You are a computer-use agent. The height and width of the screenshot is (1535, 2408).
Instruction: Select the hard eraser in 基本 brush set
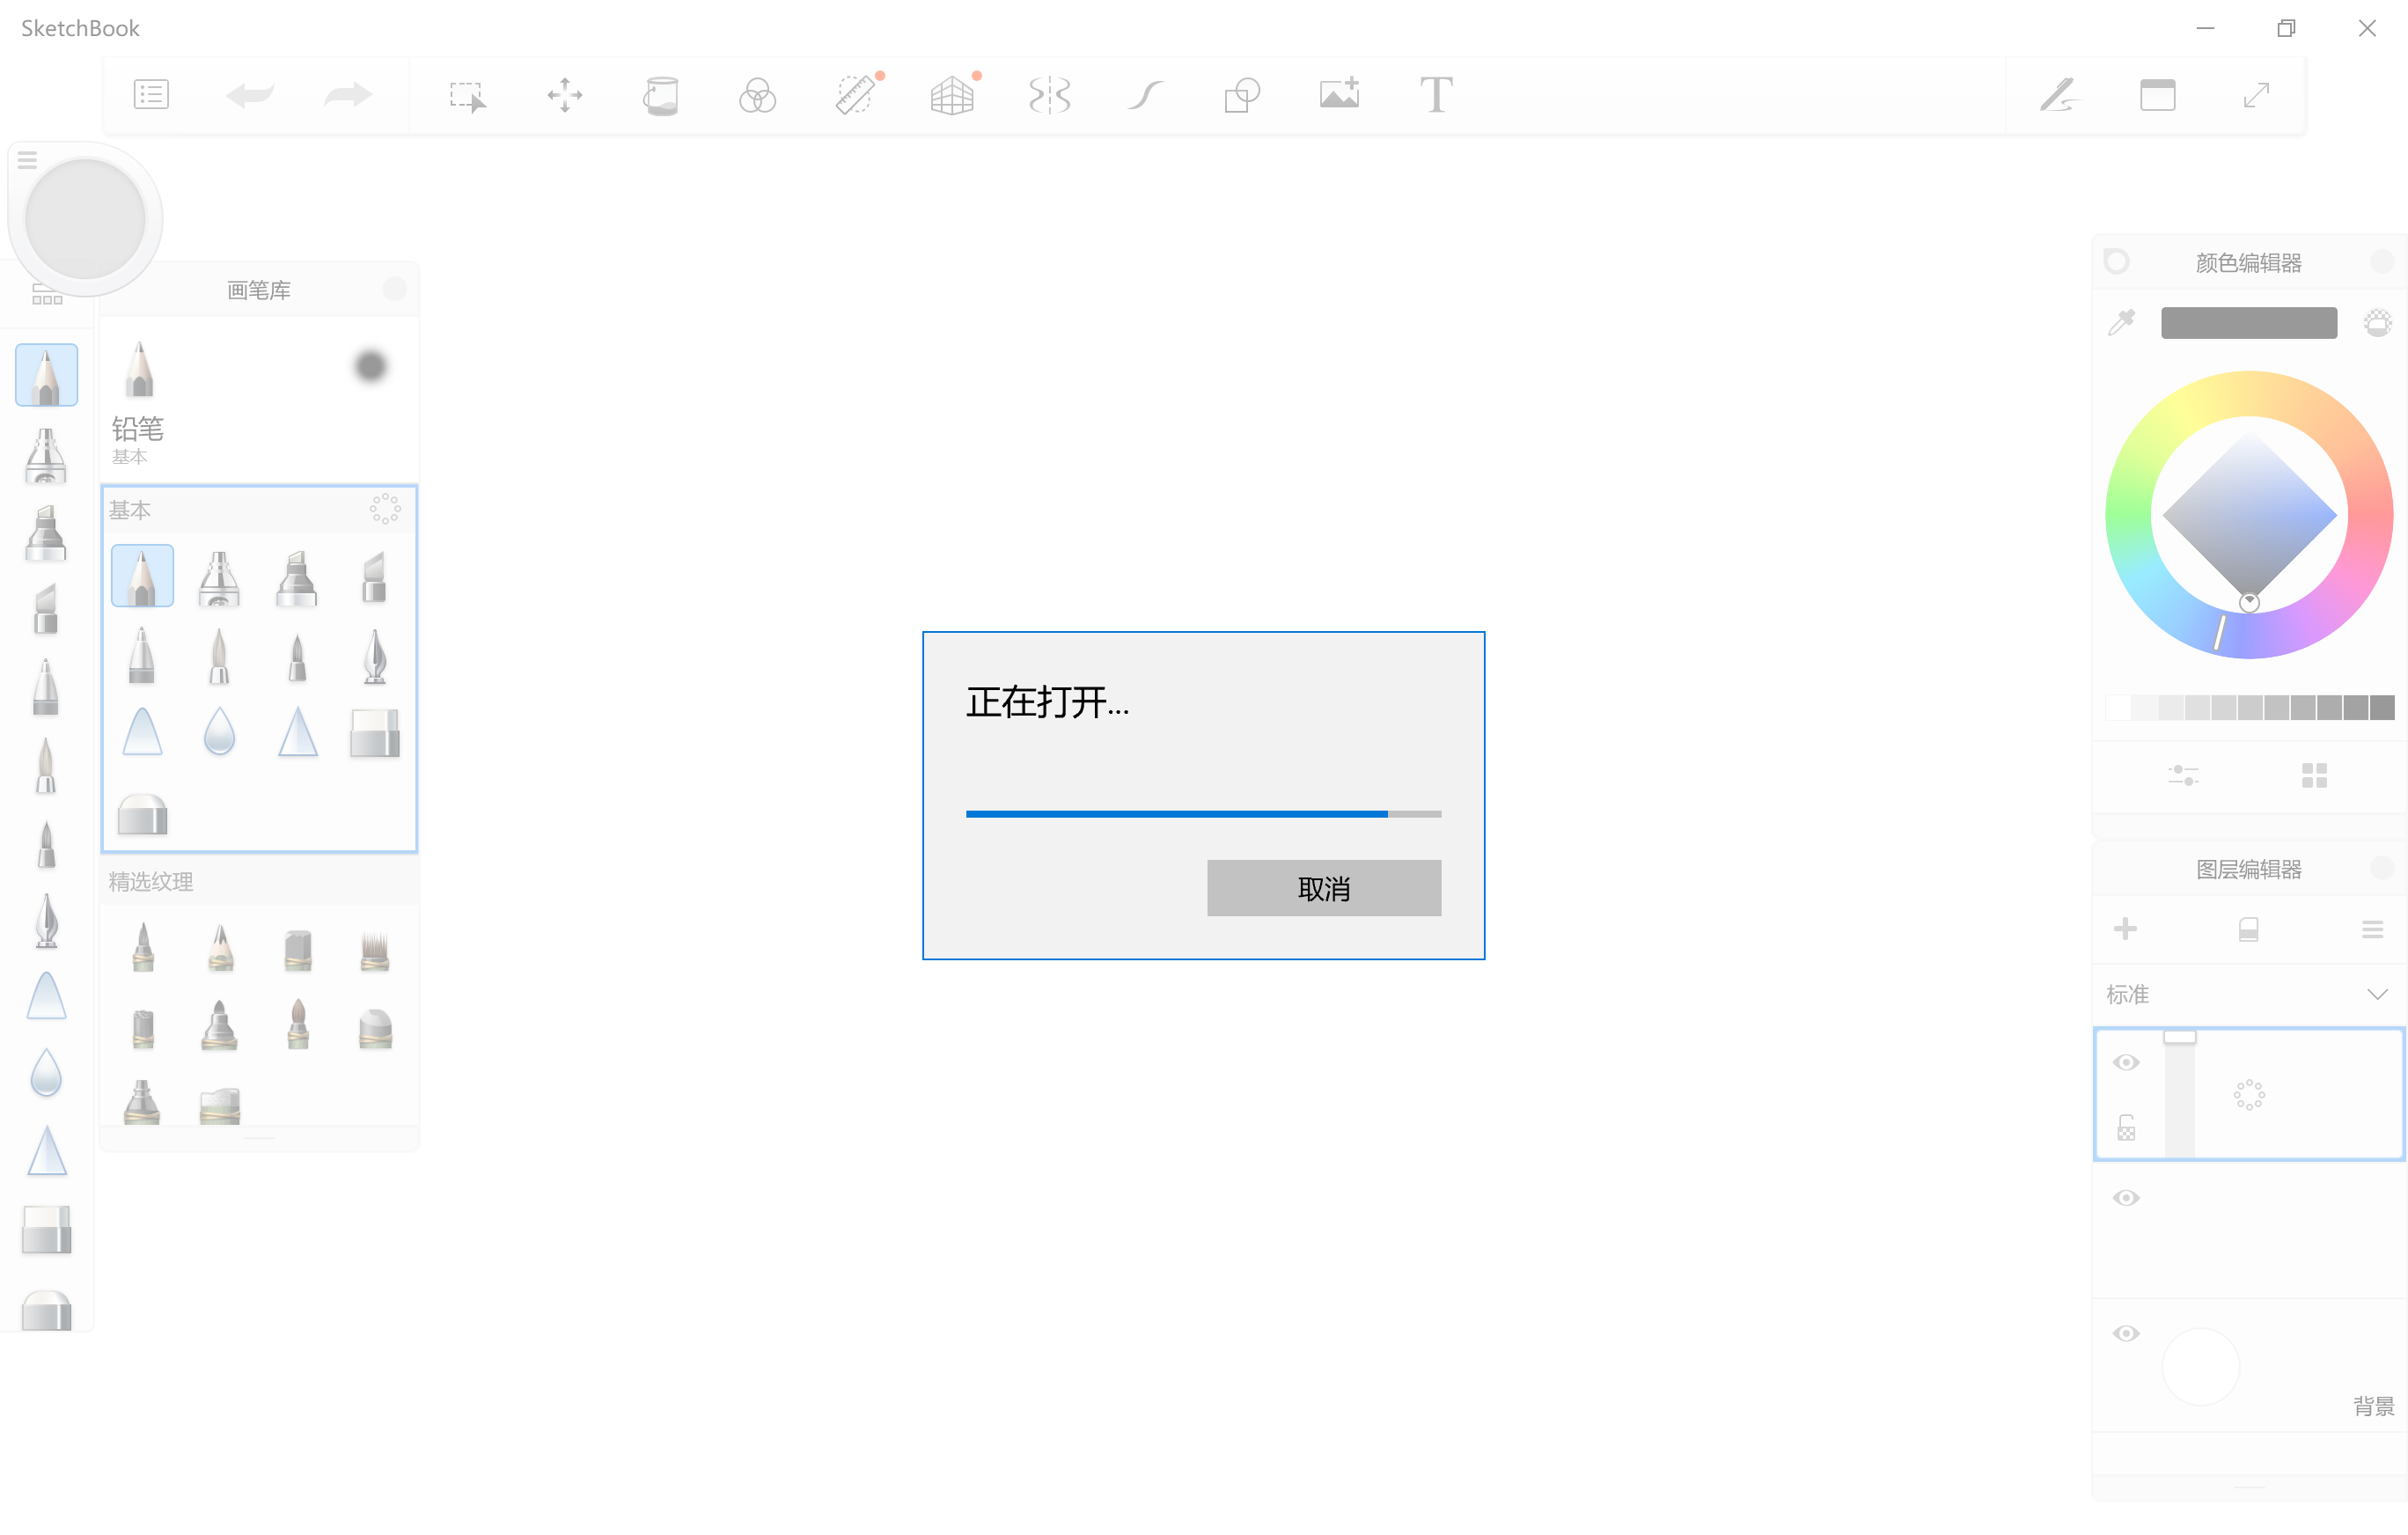(375, 733)
